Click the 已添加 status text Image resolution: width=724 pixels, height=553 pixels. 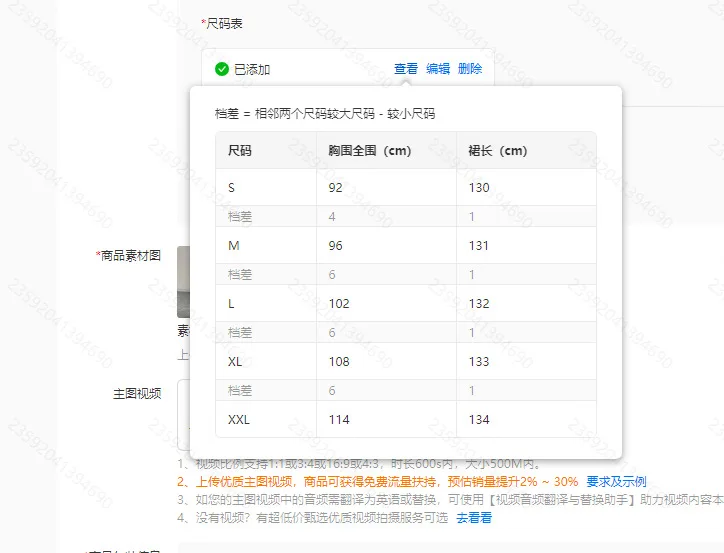252,70
